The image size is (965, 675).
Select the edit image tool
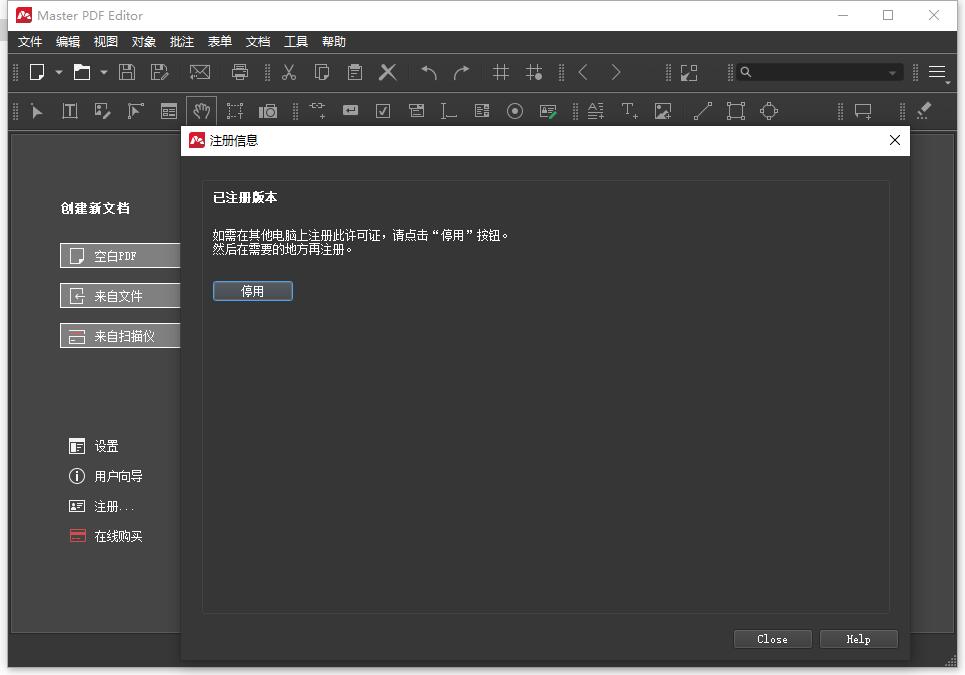(x=102, y=111)
